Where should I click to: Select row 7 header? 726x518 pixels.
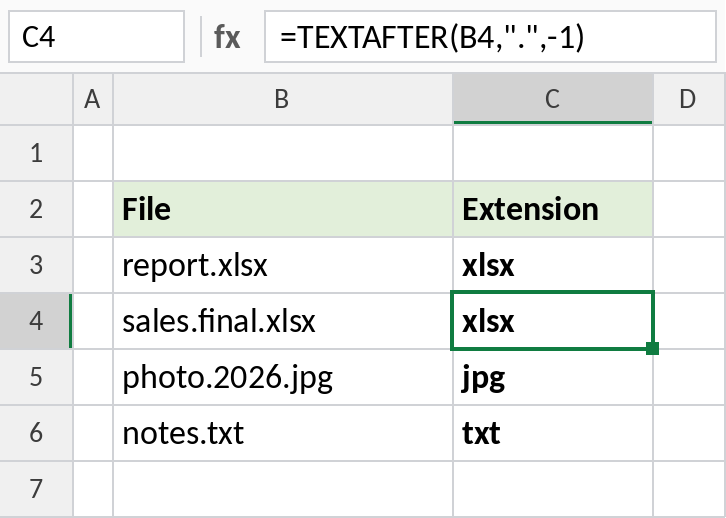(36, 489)
